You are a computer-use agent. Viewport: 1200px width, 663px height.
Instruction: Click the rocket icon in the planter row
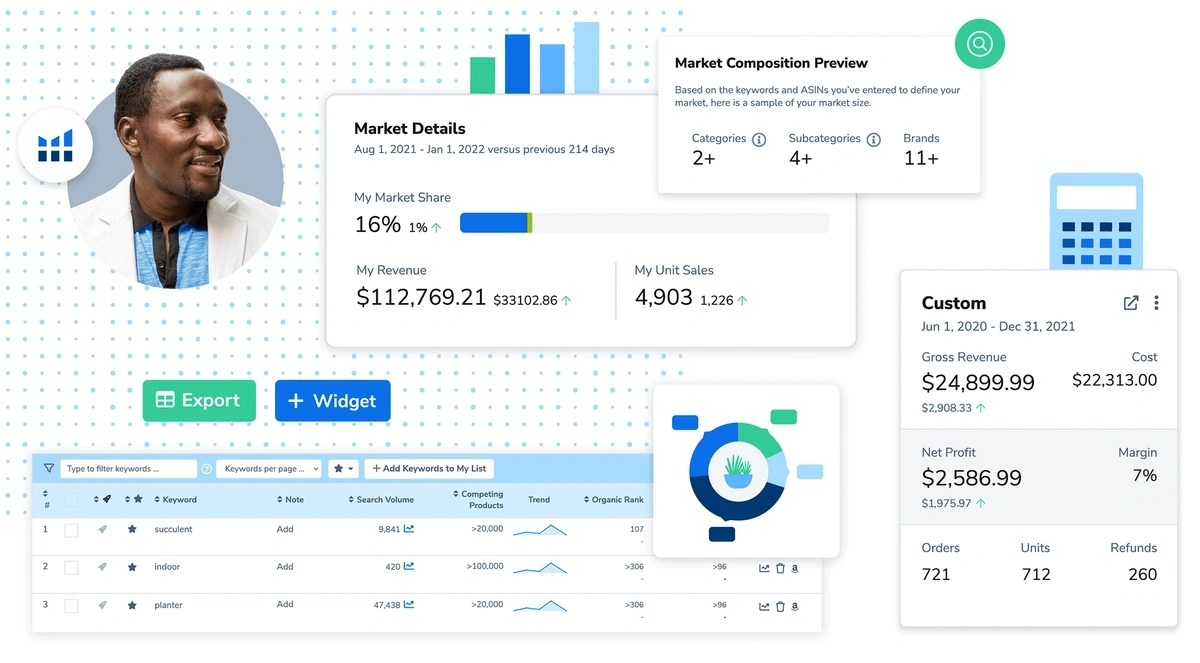pyautogui.click(x=102, y=605)
